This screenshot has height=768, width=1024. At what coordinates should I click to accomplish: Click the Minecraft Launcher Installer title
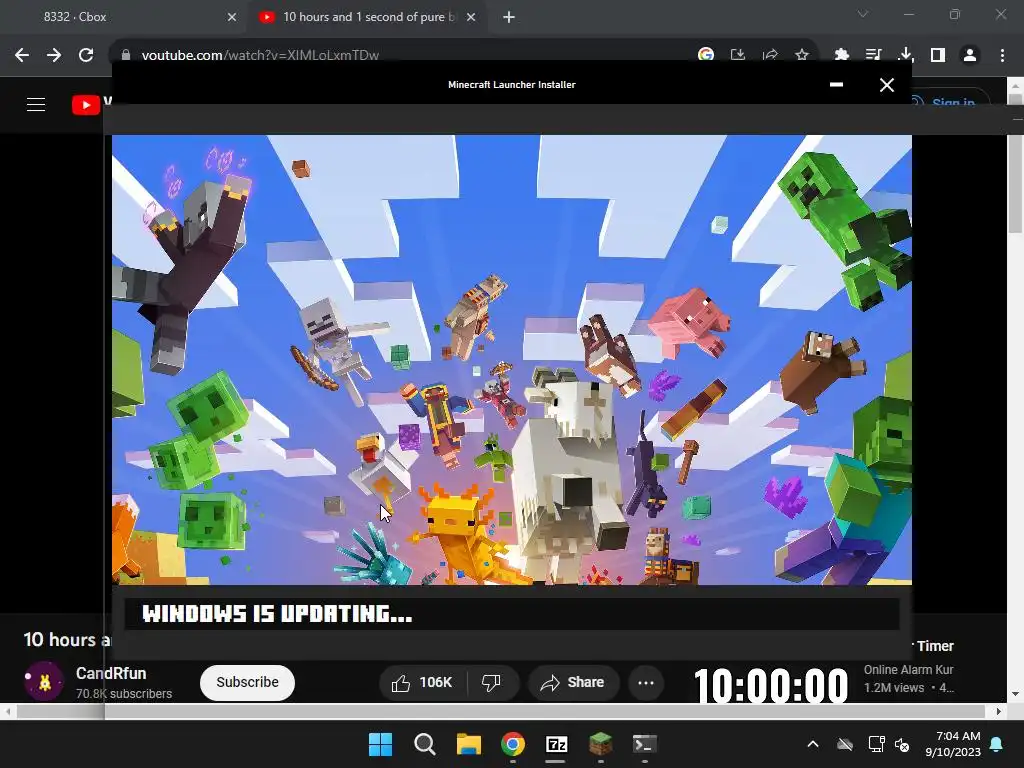511,84
